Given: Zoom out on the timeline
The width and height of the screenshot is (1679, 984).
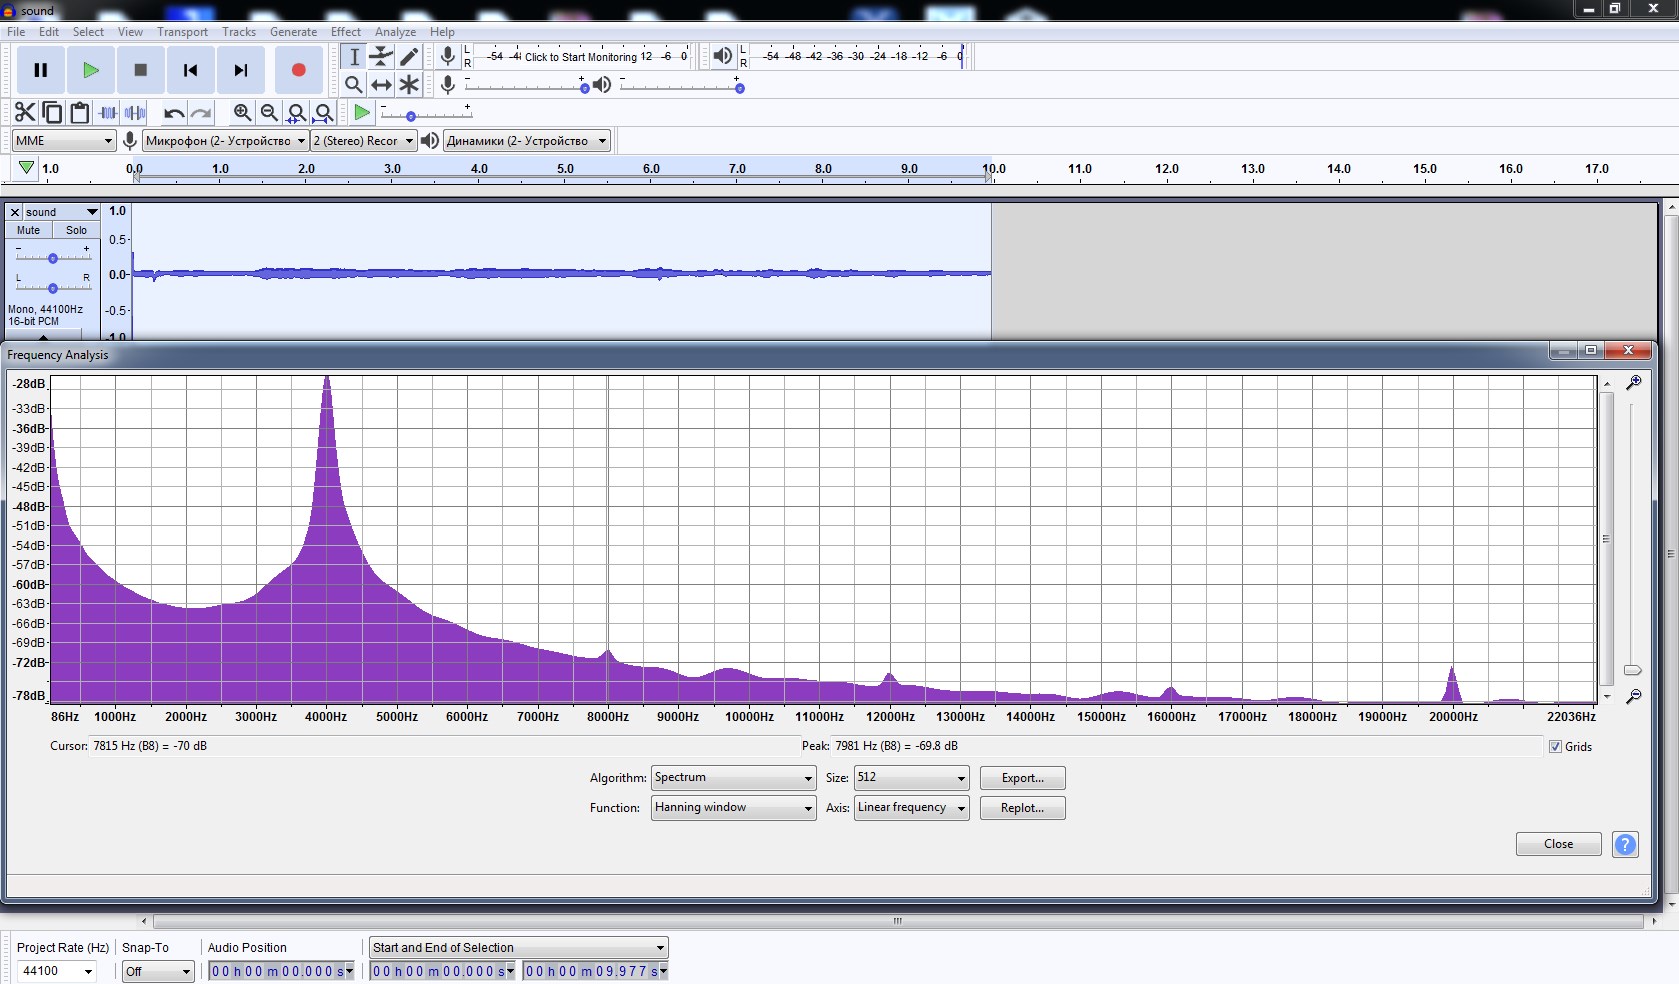Looking at the screenshot, I should coord(269,113).
